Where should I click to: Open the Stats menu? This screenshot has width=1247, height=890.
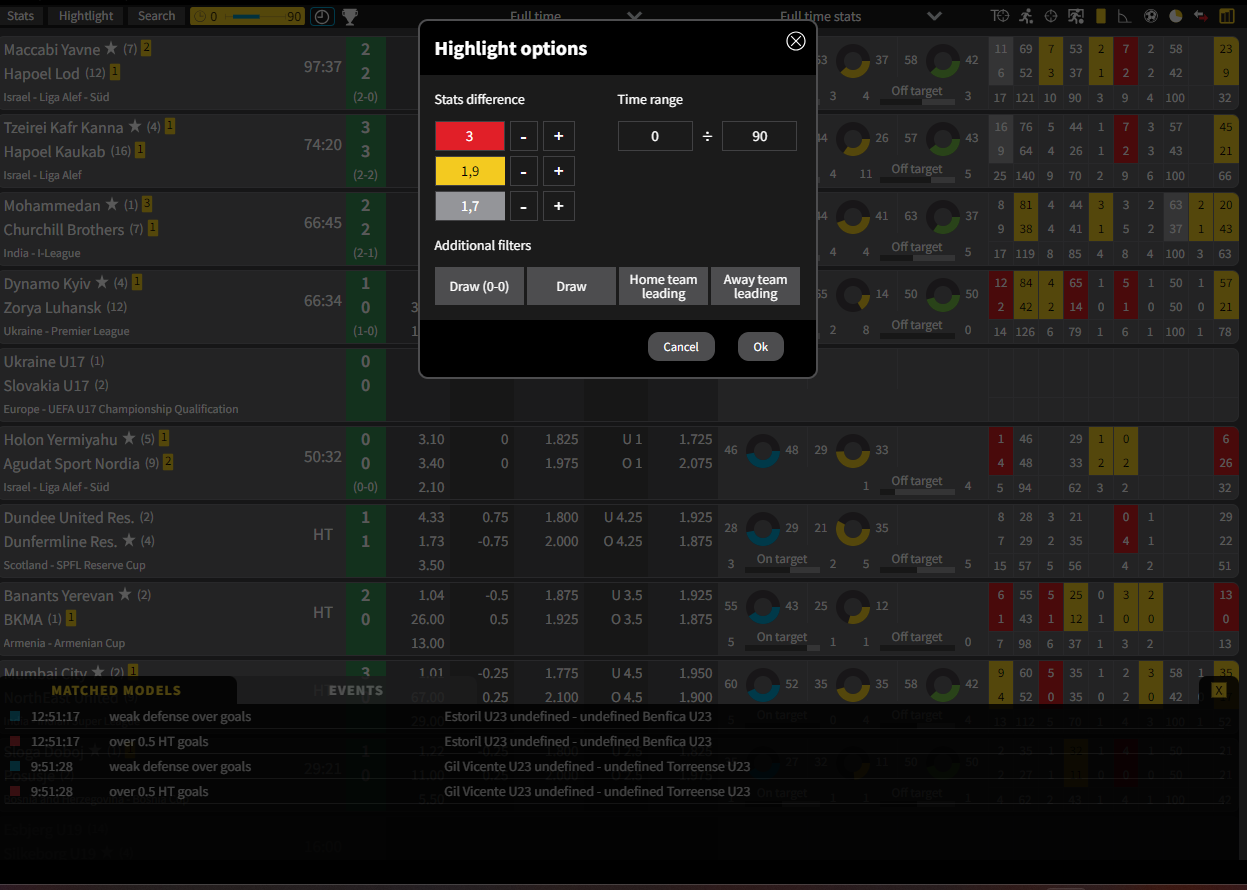pos(20,16)
